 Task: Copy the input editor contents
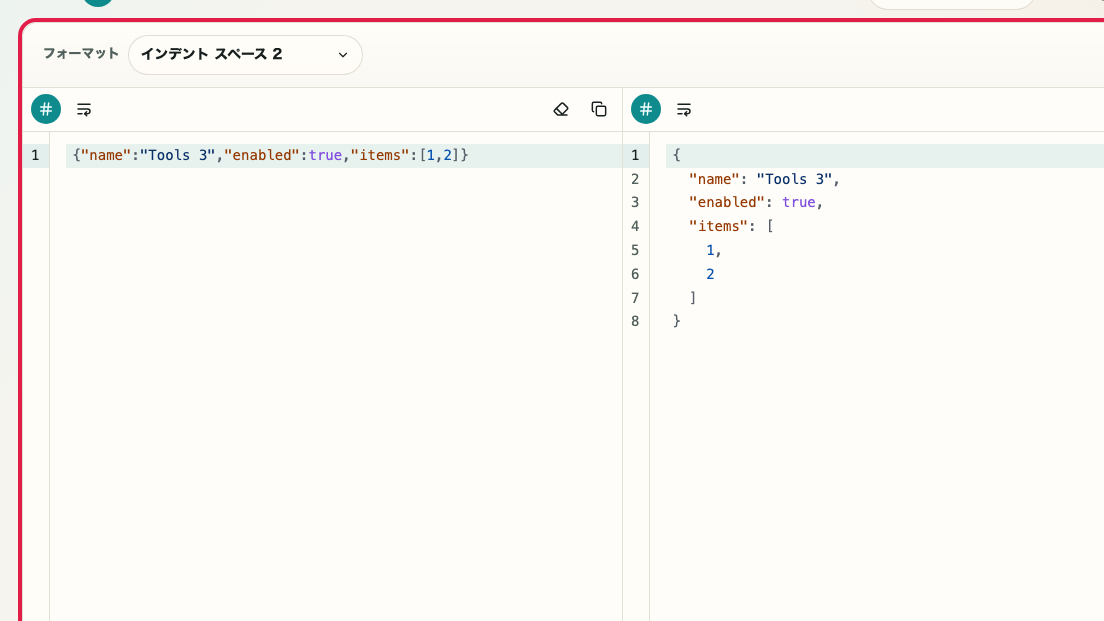[x=598, y=109]
